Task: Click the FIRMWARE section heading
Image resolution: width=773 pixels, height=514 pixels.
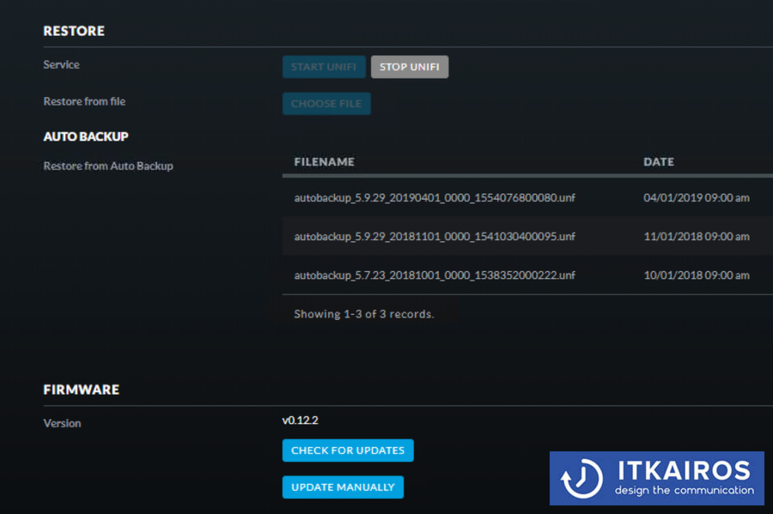Action: pos(81,390)
